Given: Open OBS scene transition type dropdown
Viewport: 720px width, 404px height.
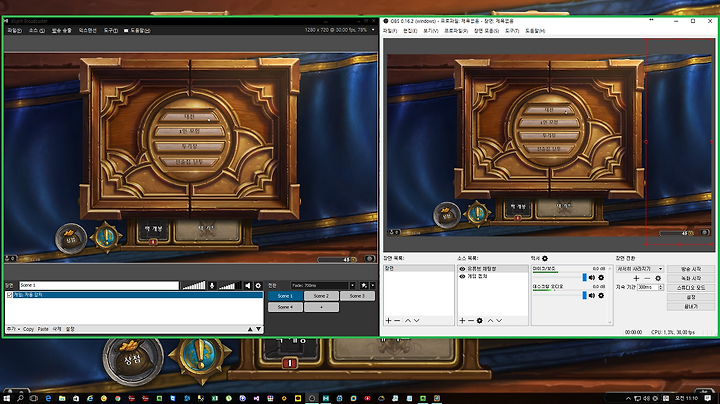Looking at the screenshot, I should pyautogui.click(x=640, y=269).
